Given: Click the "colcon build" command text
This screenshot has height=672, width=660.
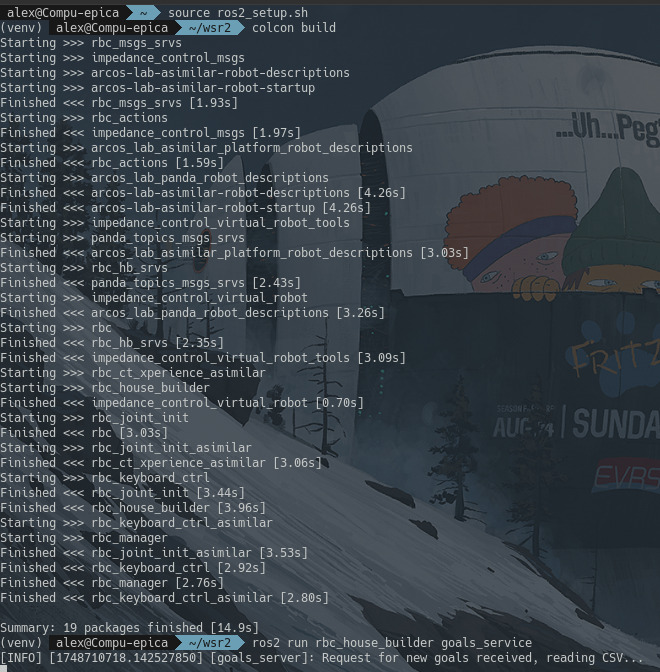Looking at the screenshot, I should tap(294, 28).
